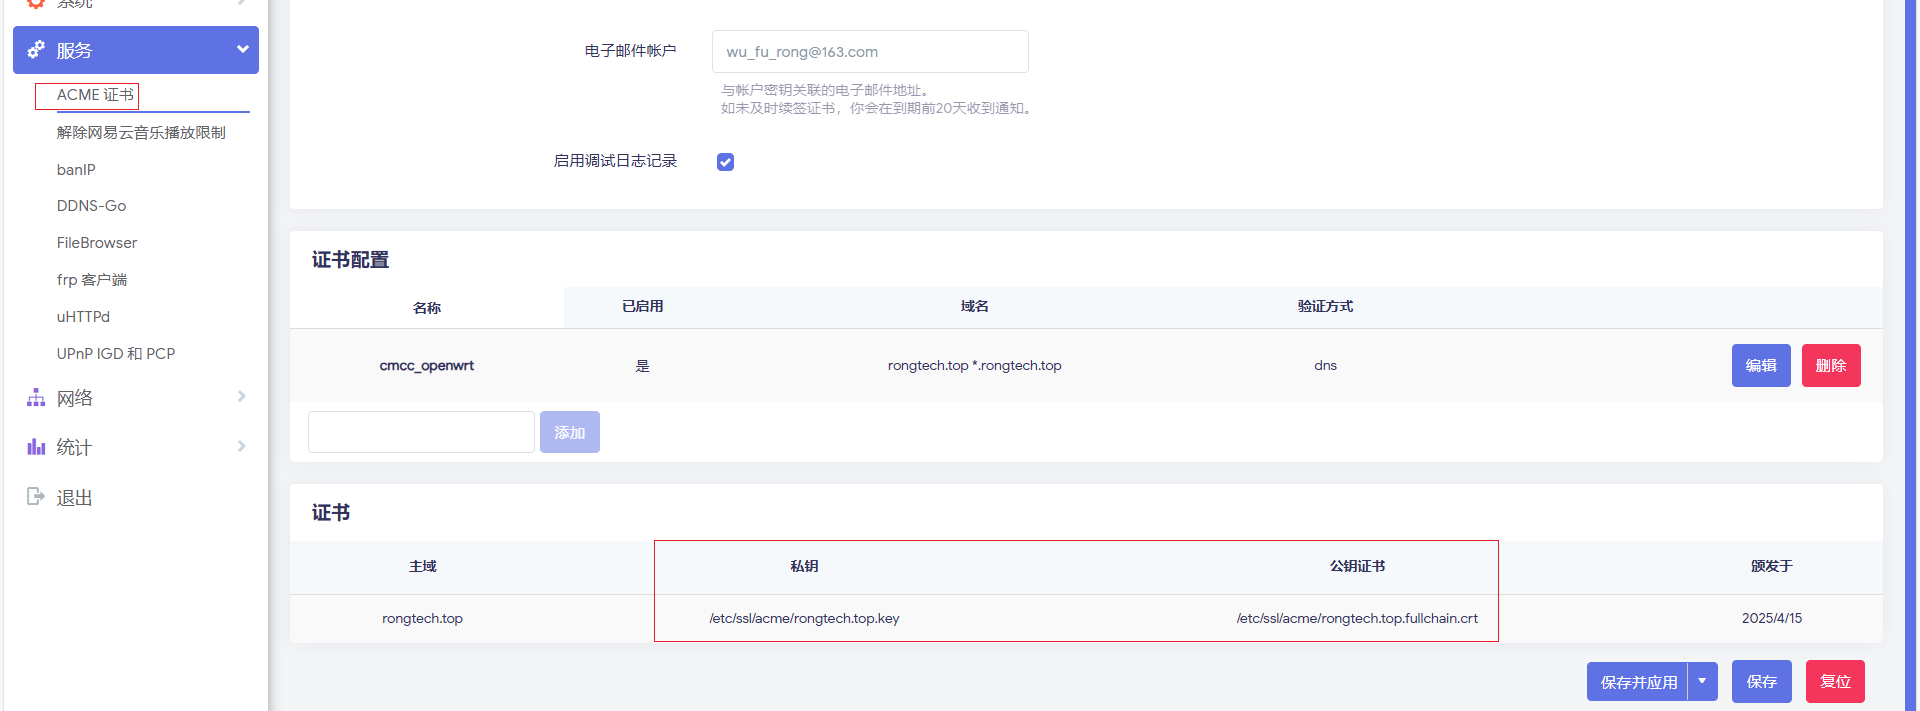This screenshot has width=1920, height=711.
Task: Click the Services gears icon in sidebar
Action: [36, 50]
